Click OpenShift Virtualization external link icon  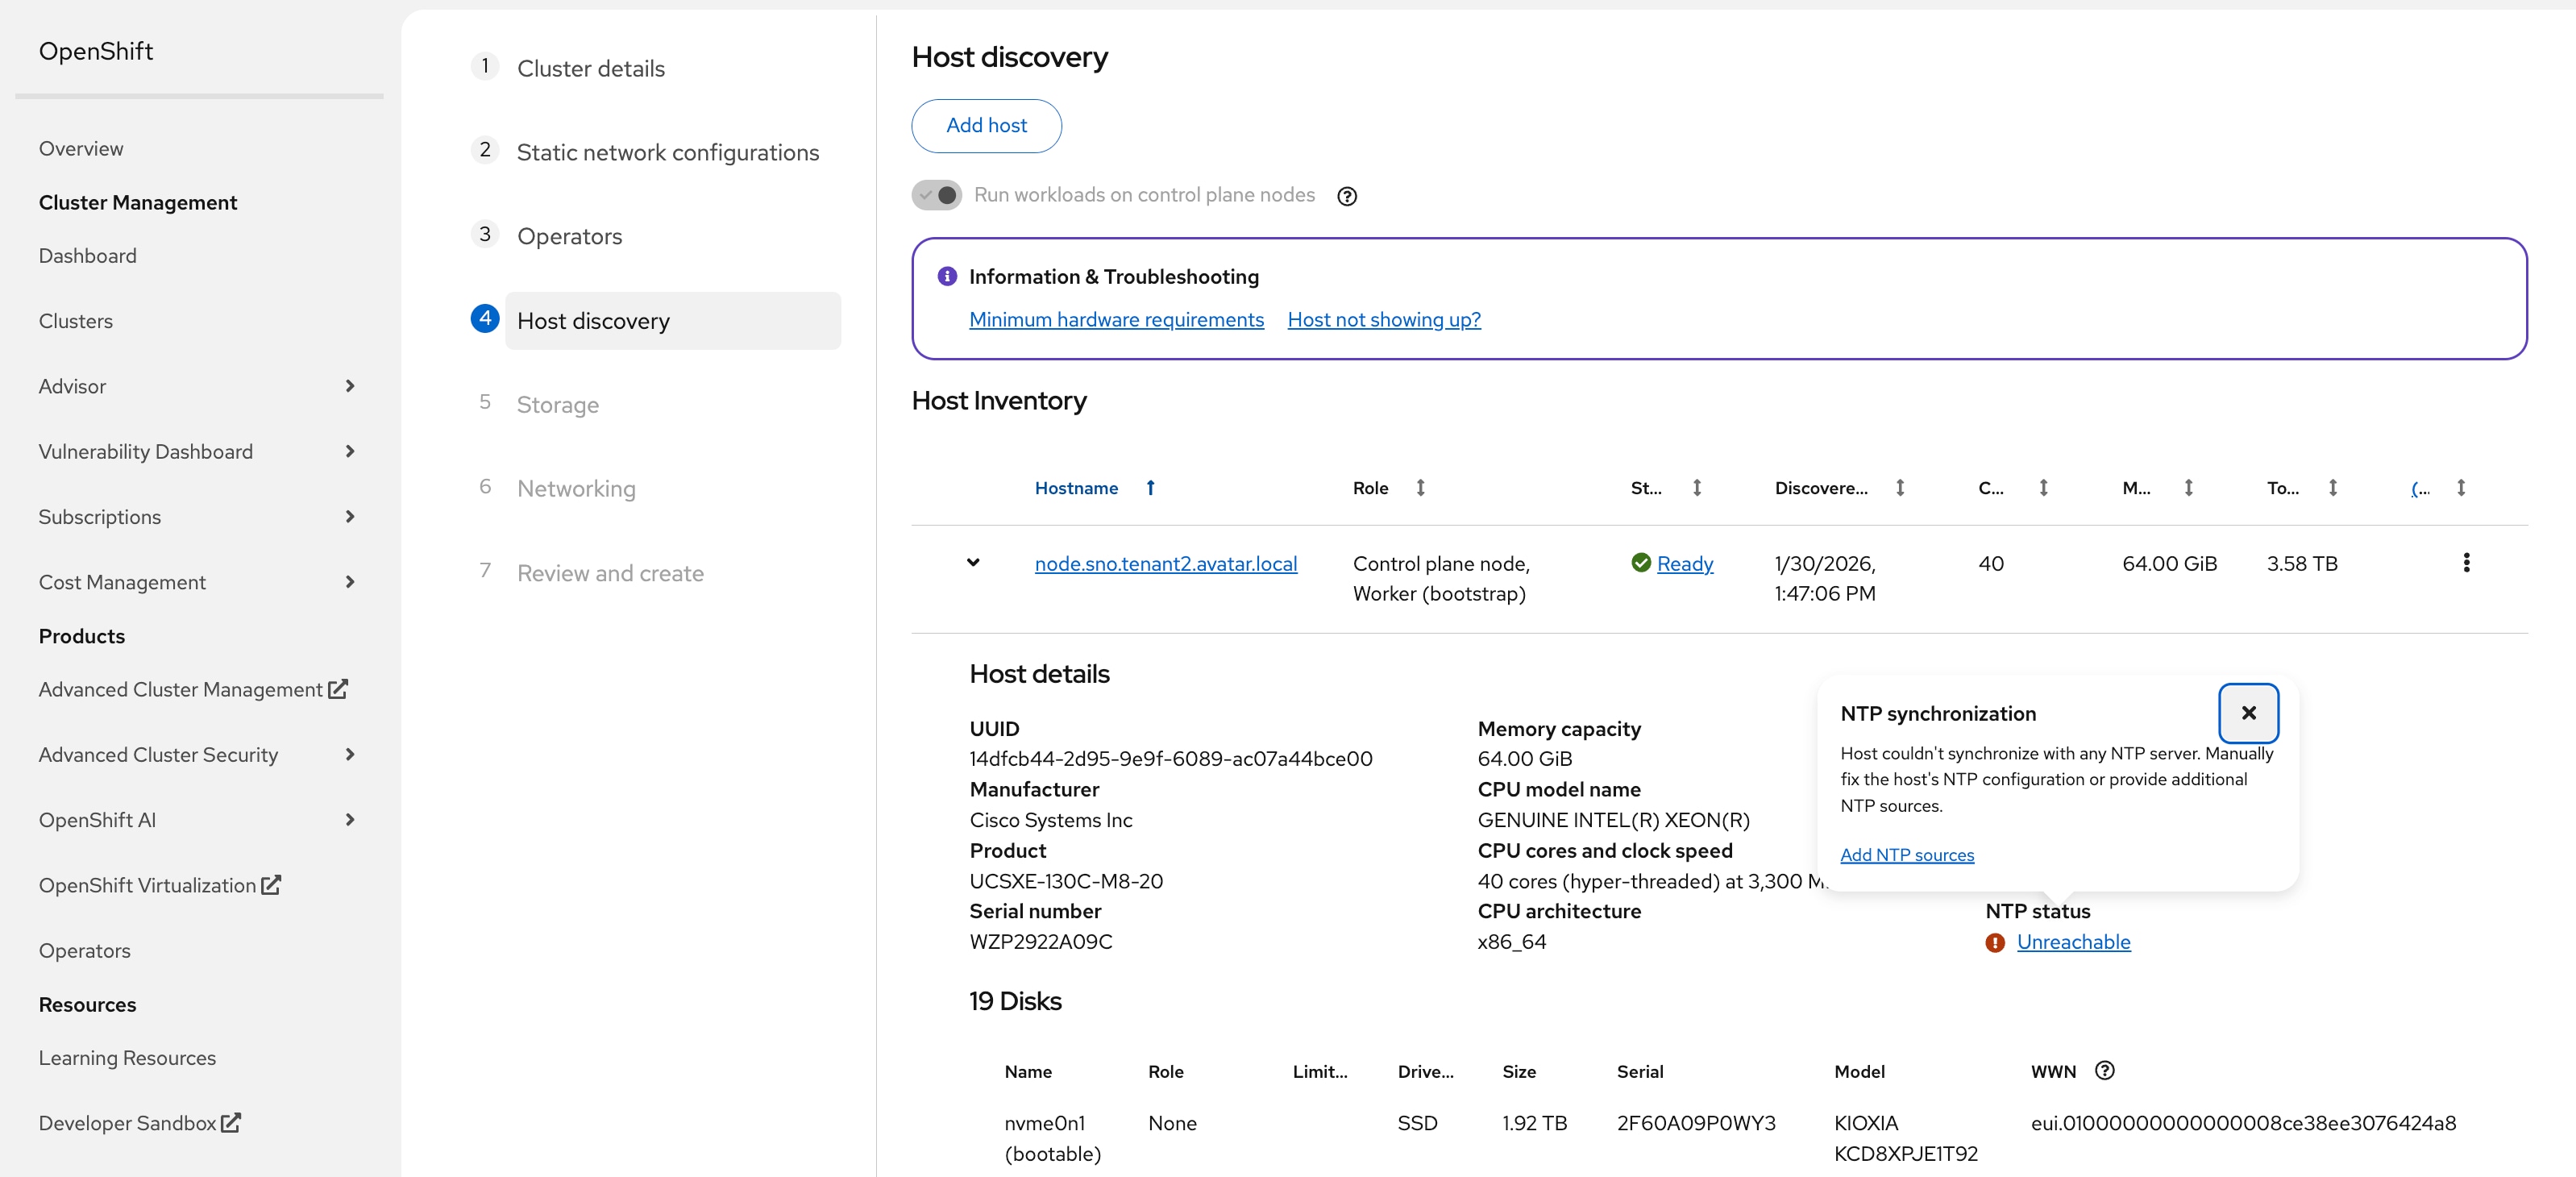(271, 885)
